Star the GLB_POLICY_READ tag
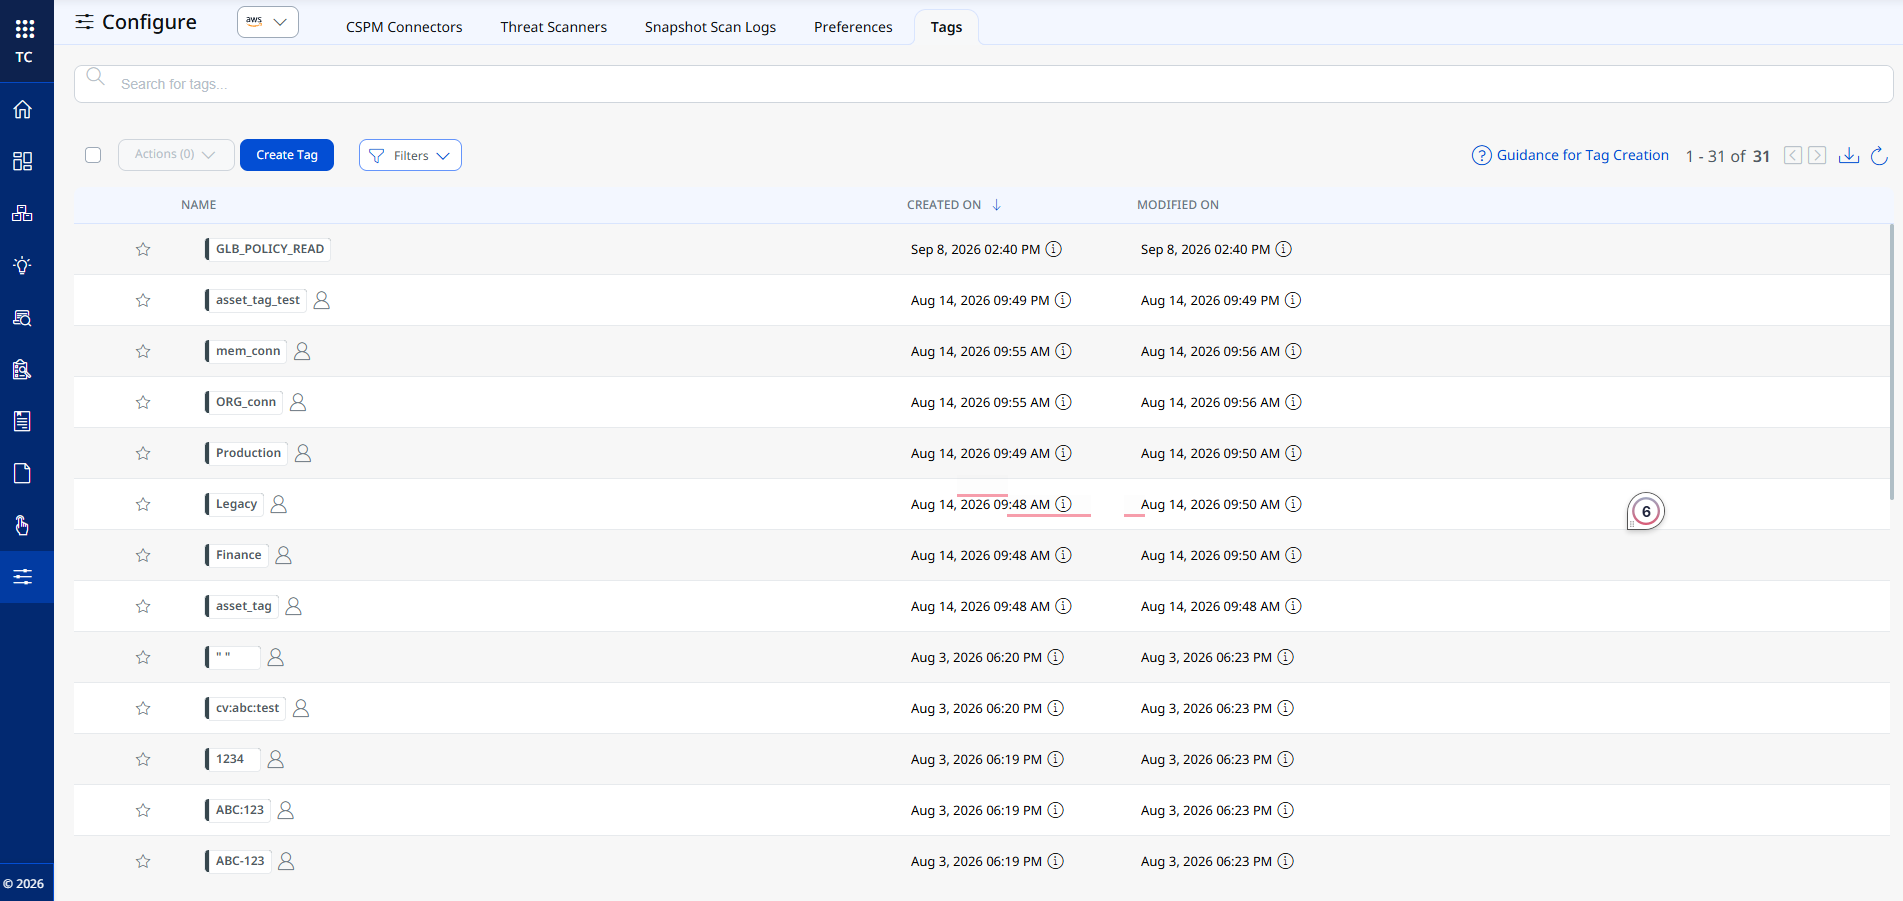This screenshot has width=1903, height=901. point(143,249)
